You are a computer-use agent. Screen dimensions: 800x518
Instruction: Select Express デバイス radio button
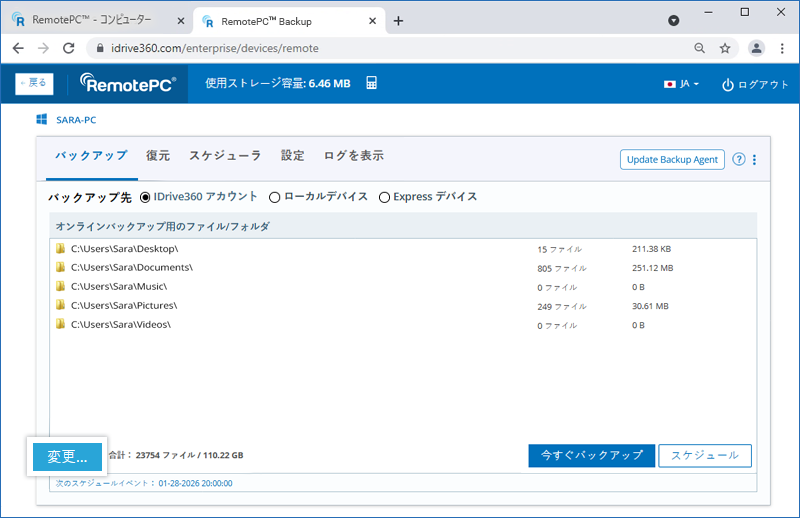[x=384, y=197]
